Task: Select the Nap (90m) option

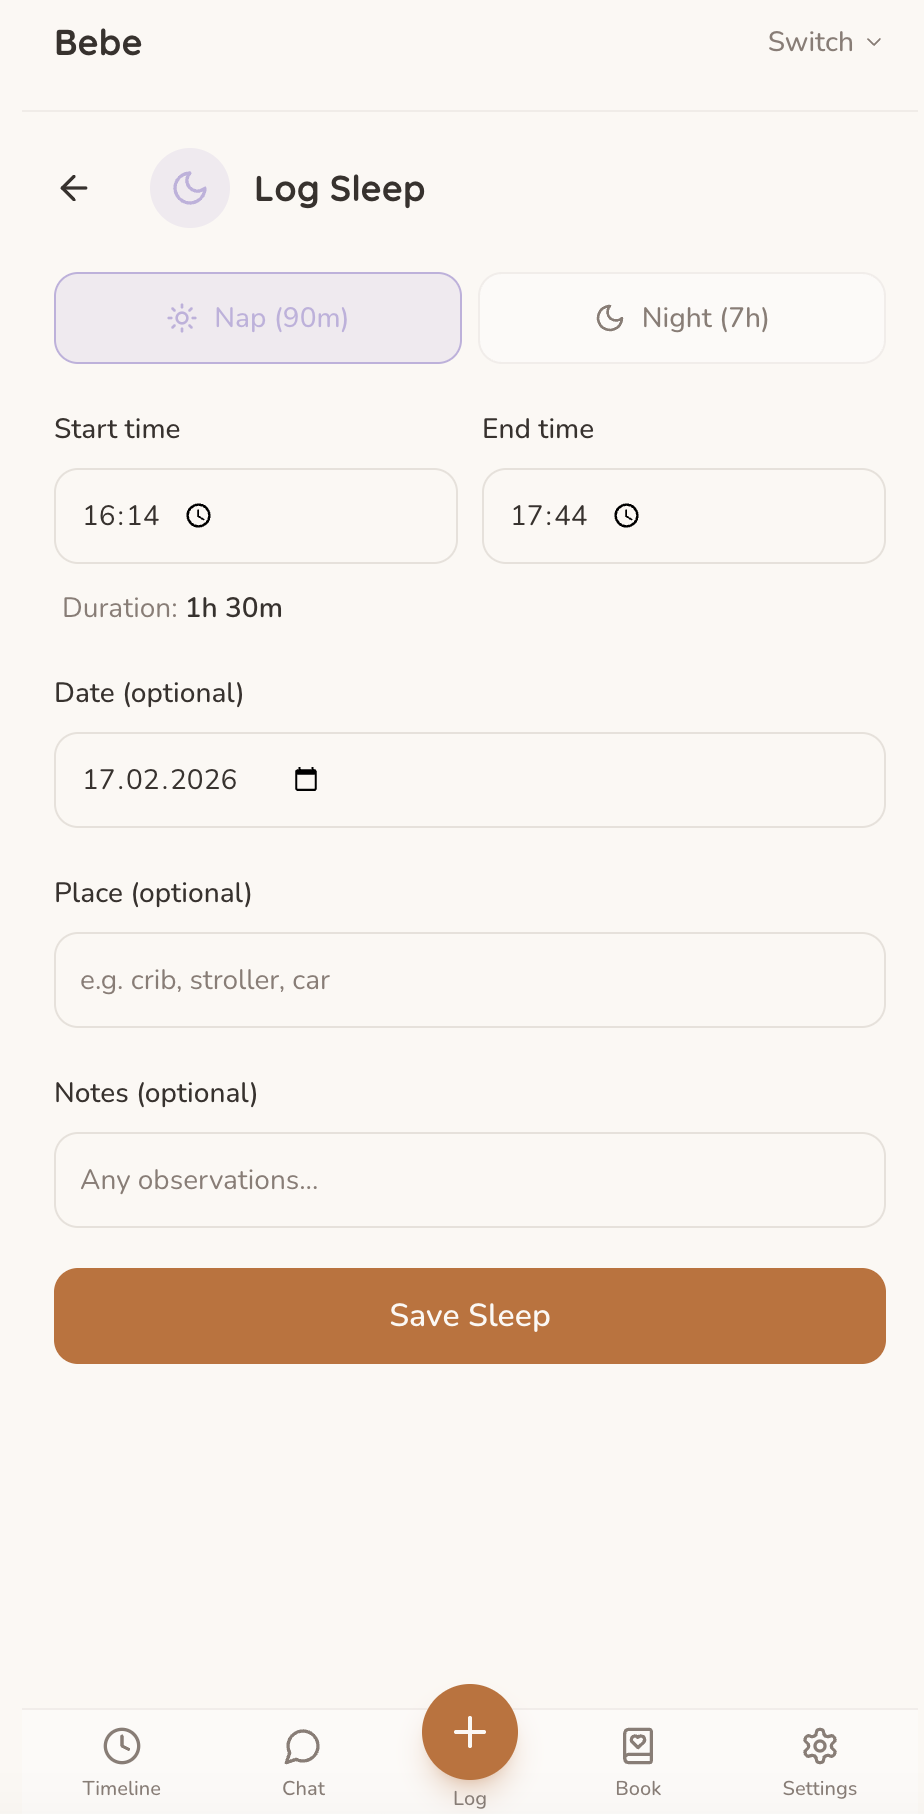Action: [258, 318]
